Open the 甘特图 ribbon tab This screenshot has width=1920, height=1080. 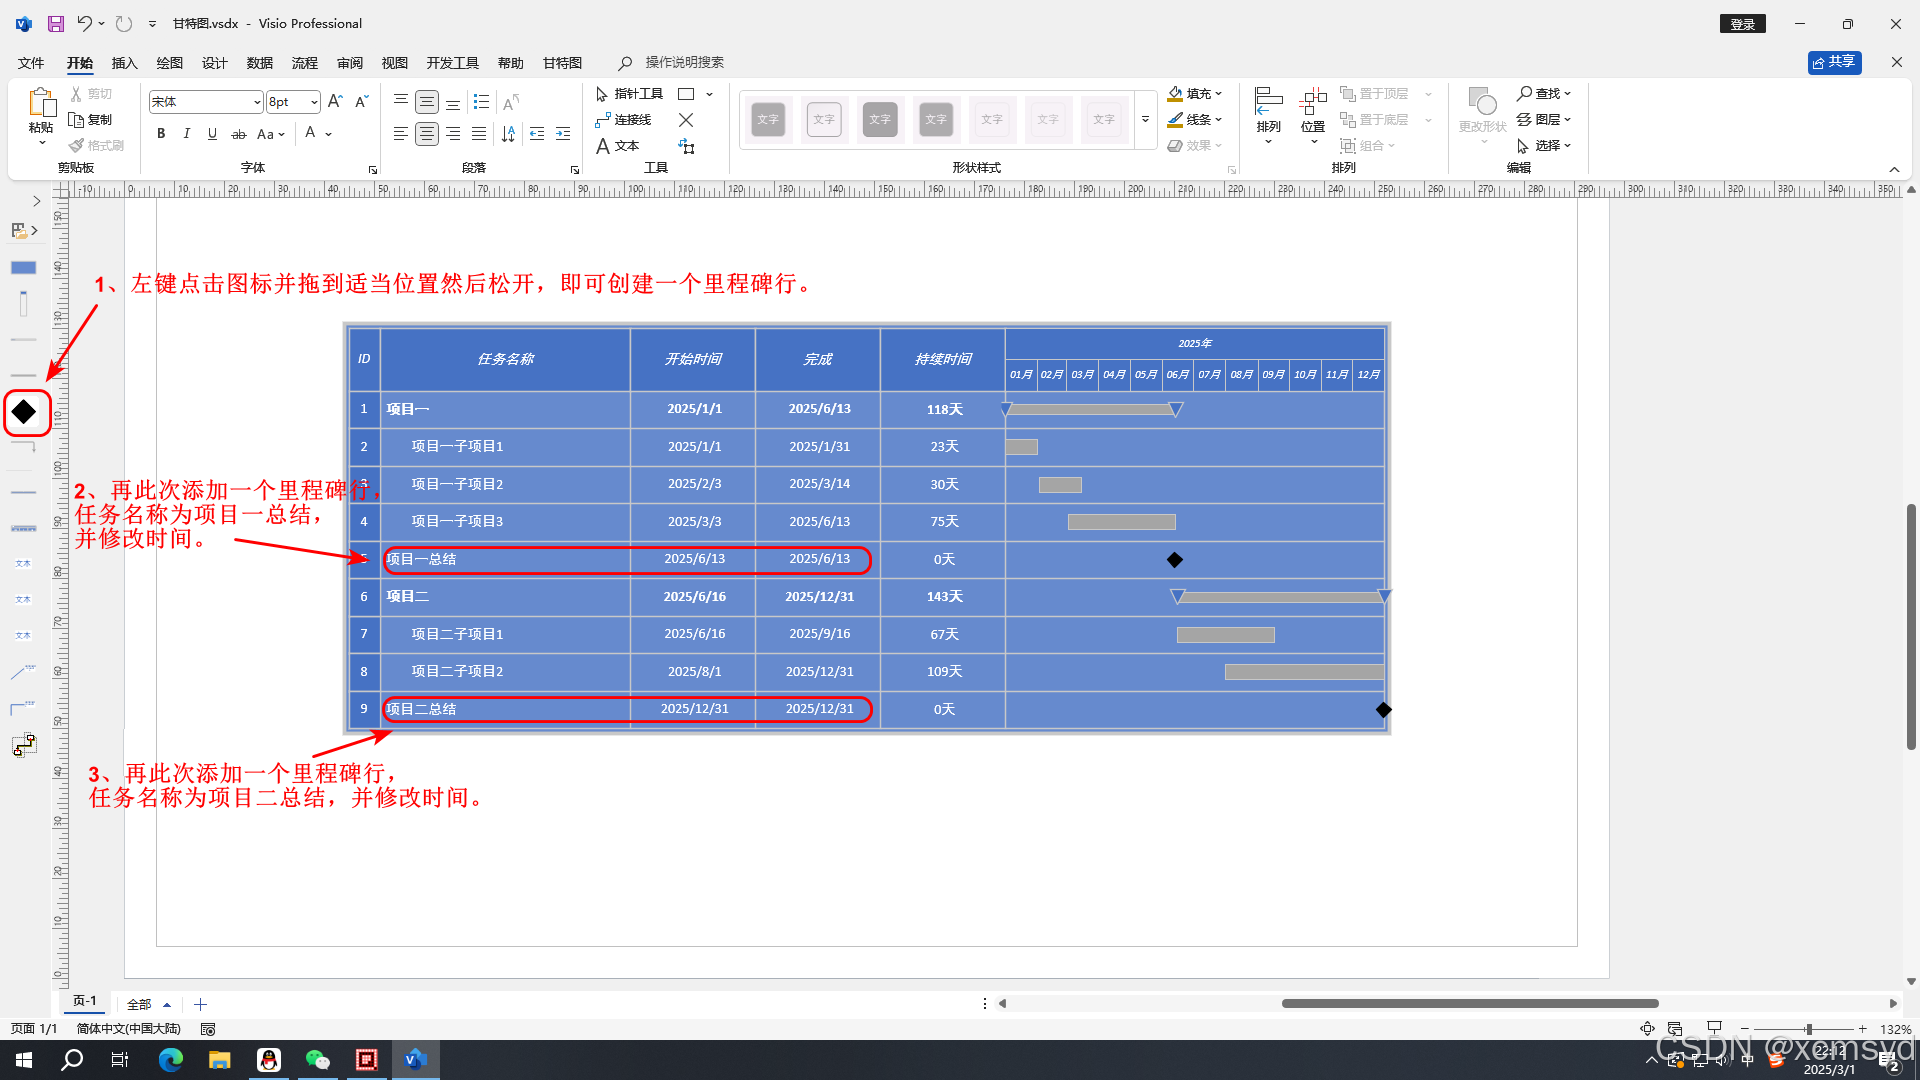pos(562,63)
